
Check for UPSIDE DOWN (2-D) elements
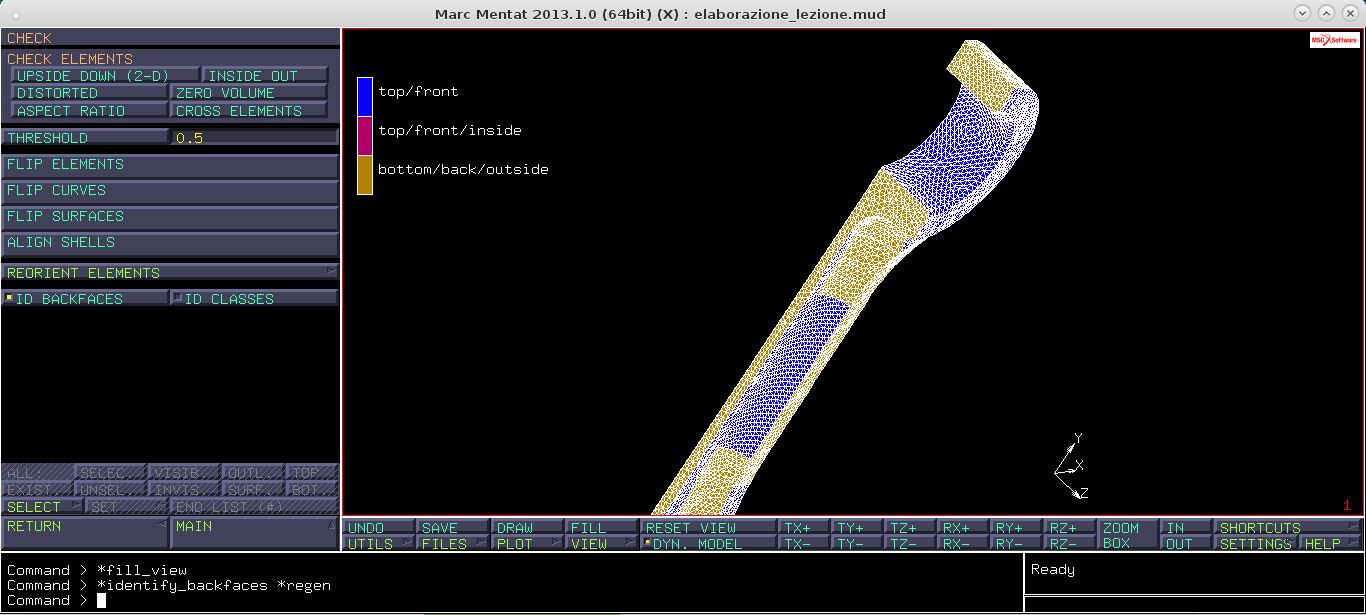(x=104, y=76)
